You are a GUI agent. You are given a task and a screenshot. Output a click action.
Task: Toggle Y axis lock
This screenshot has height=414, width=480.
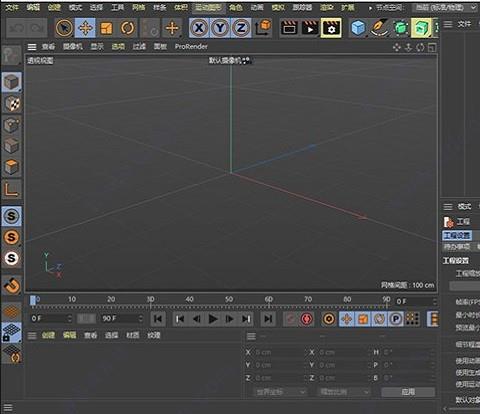[220, 28]
